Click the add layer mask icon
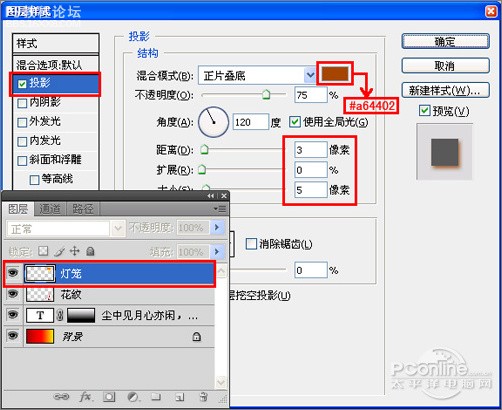Screen dimensions: 502x410 [109, 397]
